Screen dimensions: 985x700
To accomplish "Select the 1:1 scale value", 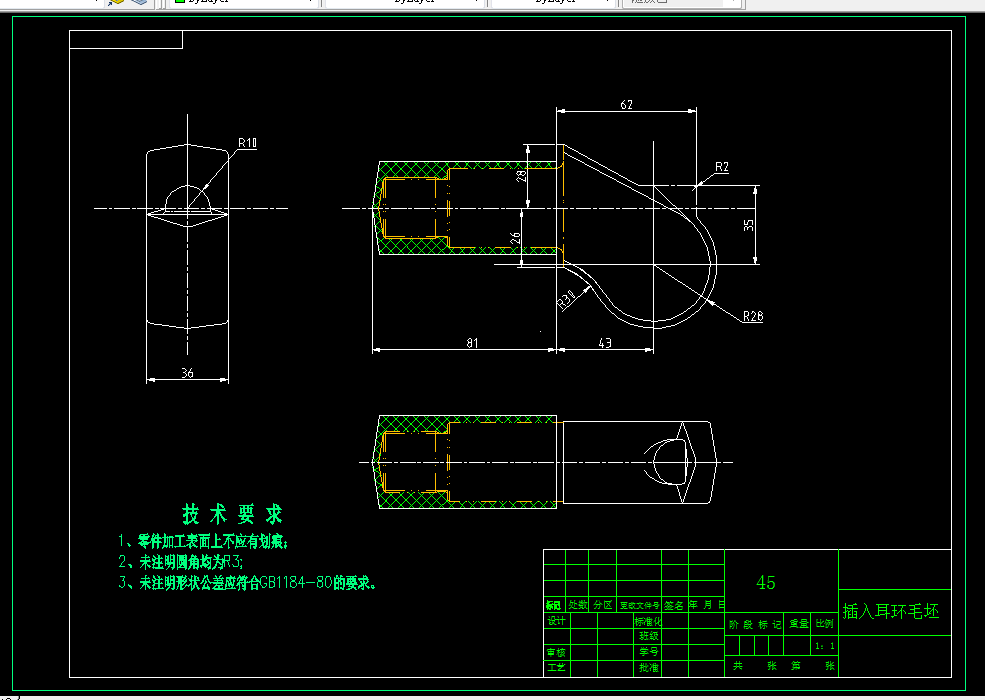I will 825,646.
